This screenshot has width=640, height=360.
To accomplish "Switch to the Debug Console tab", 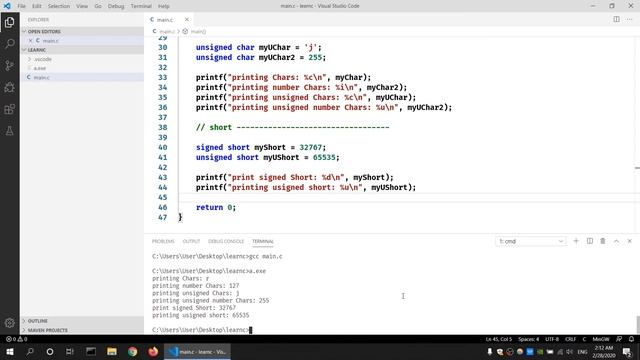I will click(226, 241).
